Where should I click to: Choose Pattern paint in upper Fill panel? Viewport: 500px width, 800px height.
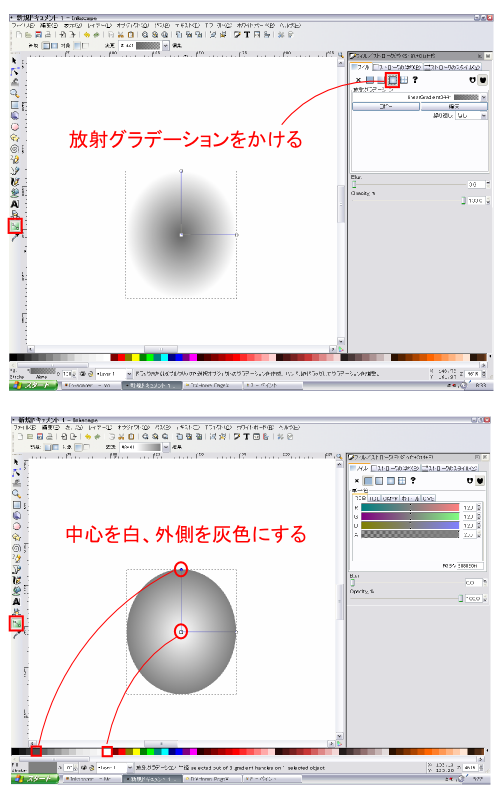point(404,80)
